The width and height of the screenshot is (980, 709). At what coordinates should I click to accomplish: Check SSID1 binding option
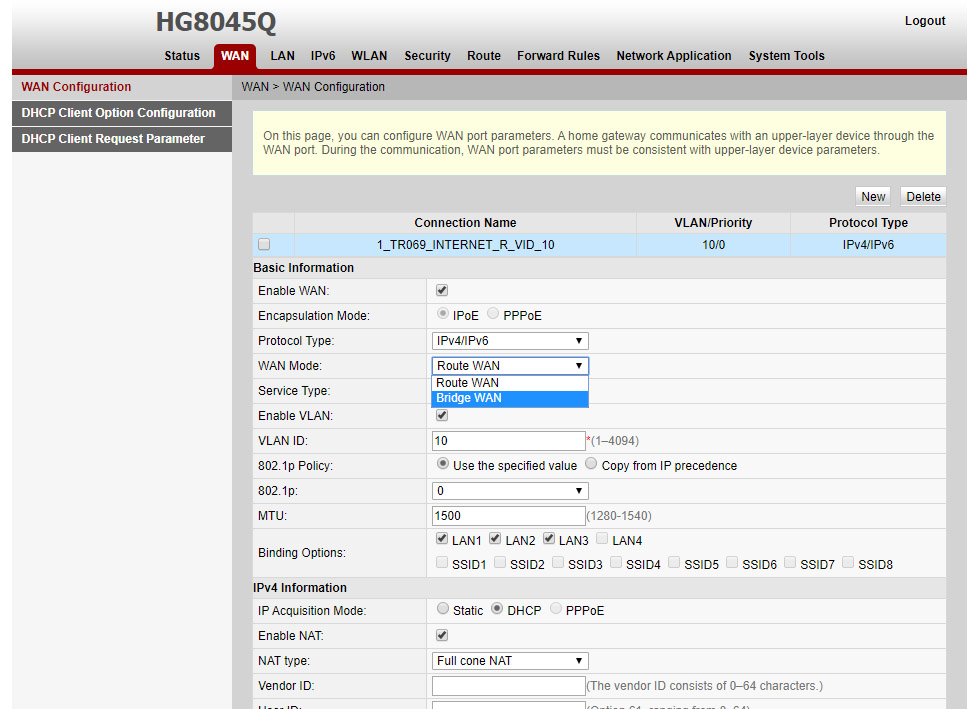tap(442, 563)
